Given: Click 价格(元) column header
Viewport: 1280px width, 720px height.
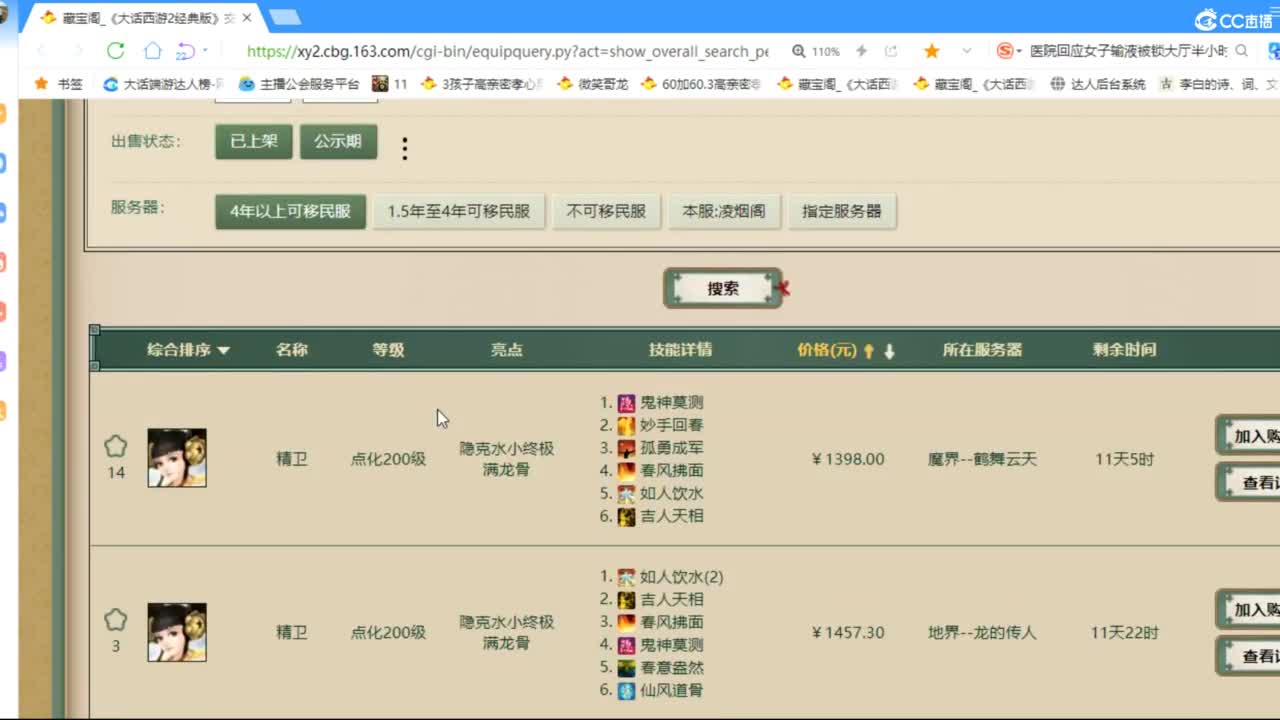Looking at the screenshot, I should point(827,350).
